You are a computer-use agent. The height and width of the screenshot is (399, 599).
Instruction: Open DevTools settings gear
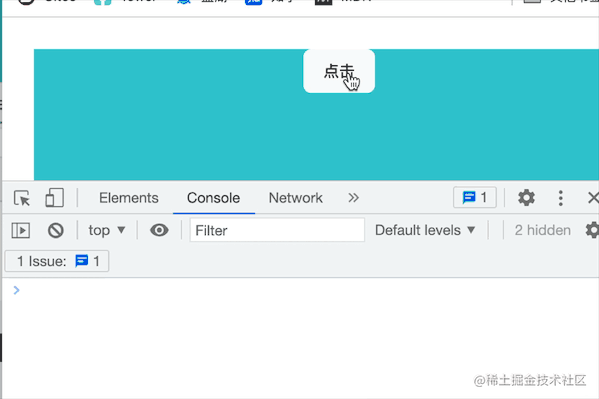(x=526, y=198)
